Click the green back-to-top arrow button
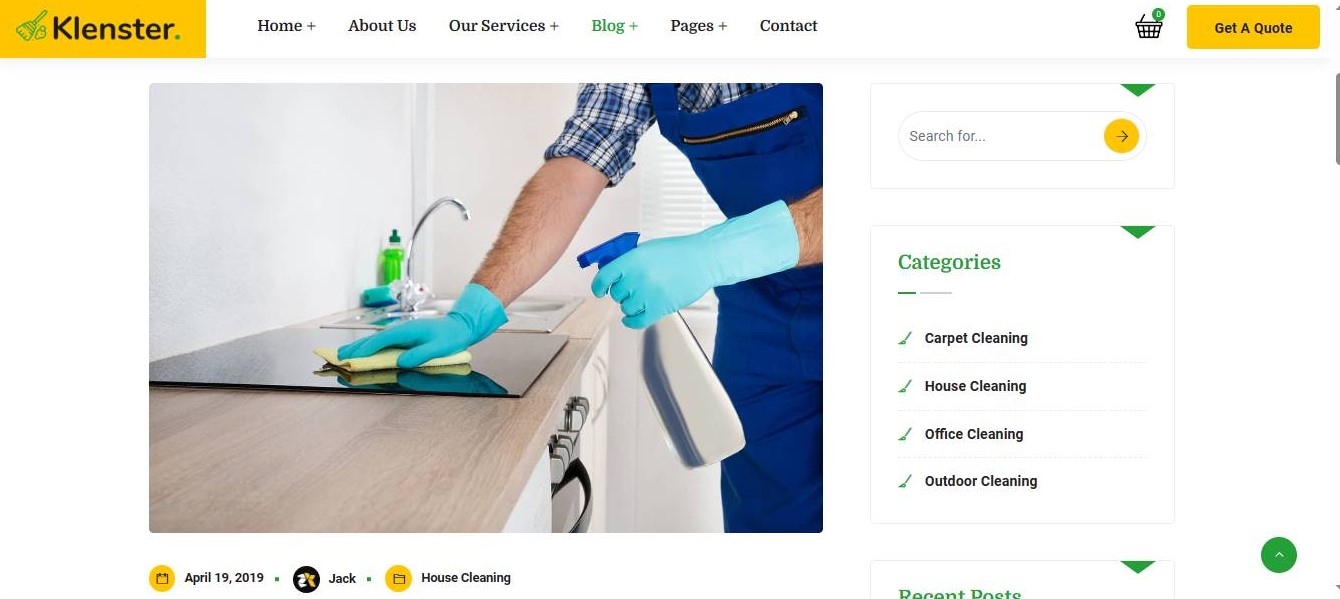1340x599 pixels. tap(1278, 555)
